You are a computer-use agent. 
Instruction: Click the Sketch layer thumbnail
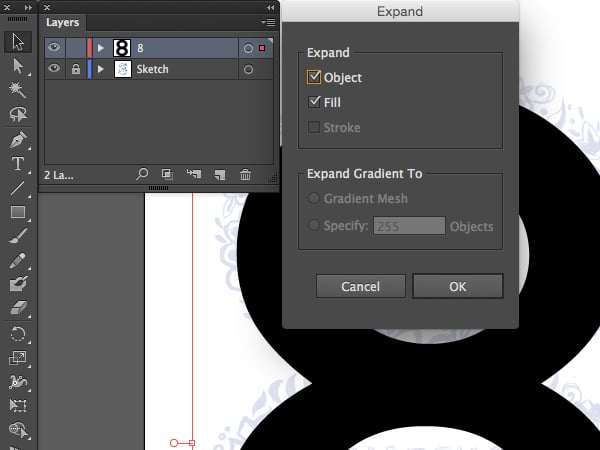tap(123, 69)
